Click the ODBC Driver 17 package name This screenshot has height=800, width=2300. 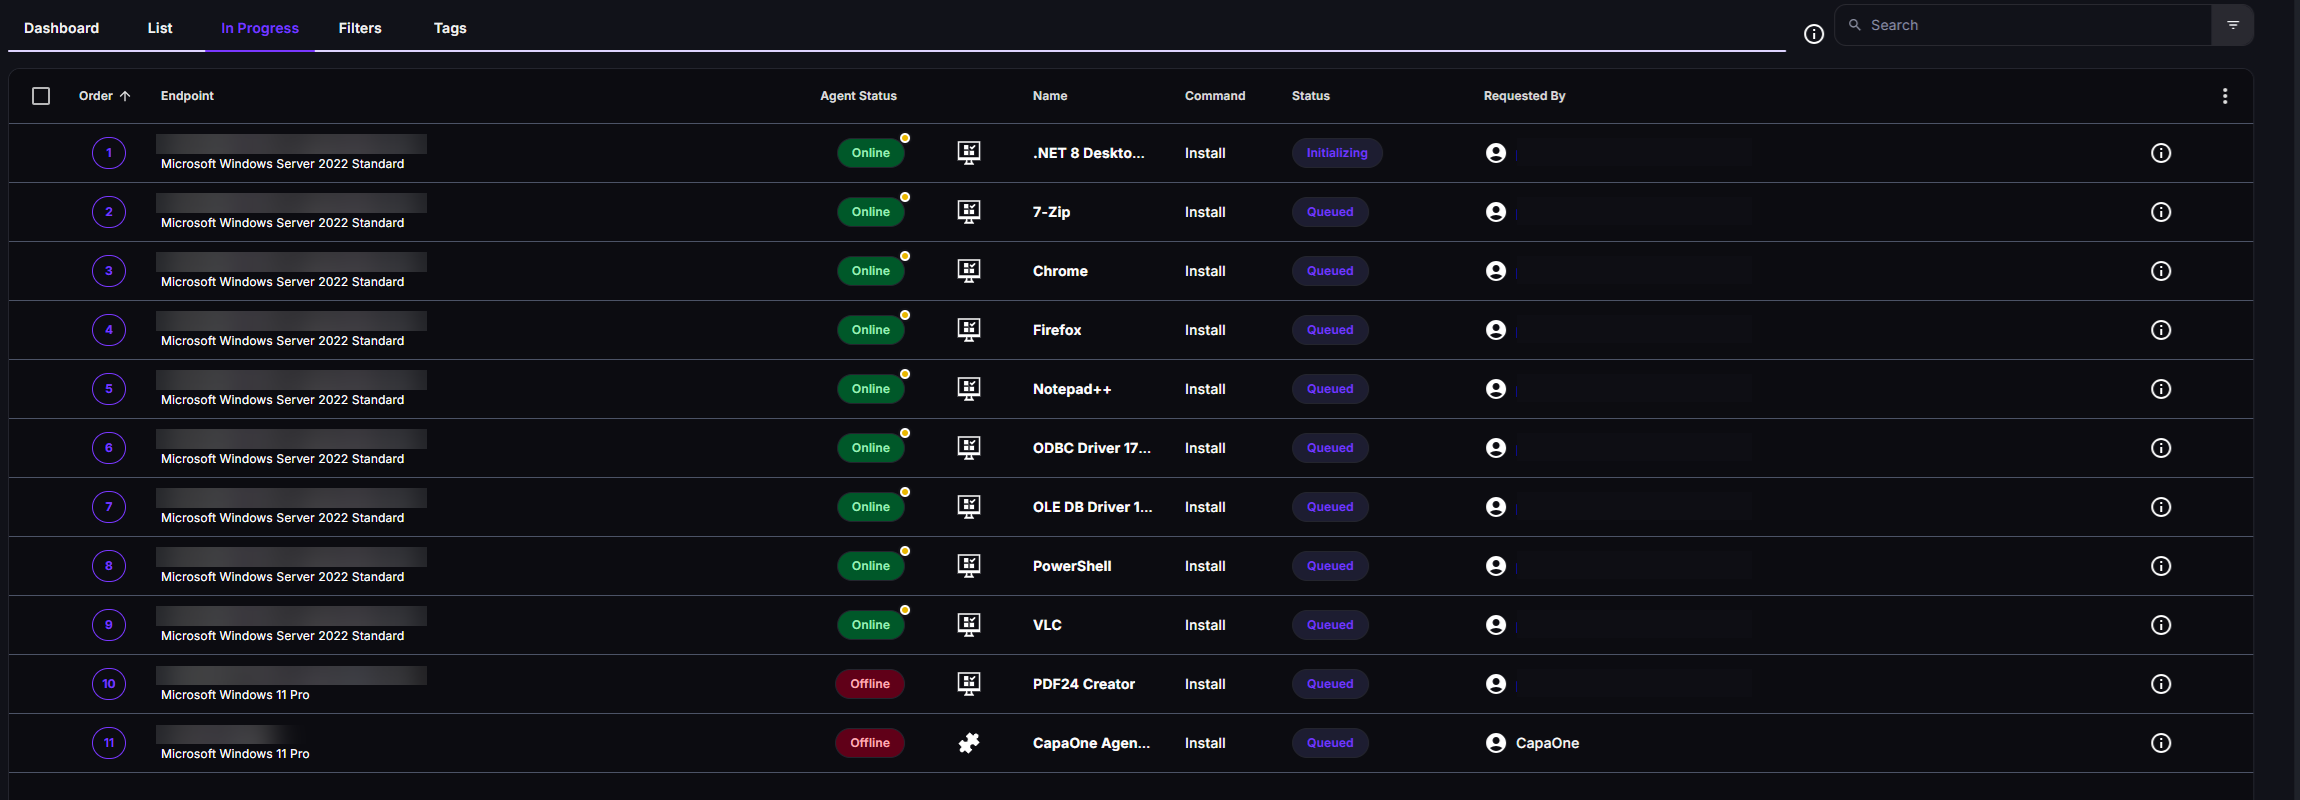point(1092,448)
